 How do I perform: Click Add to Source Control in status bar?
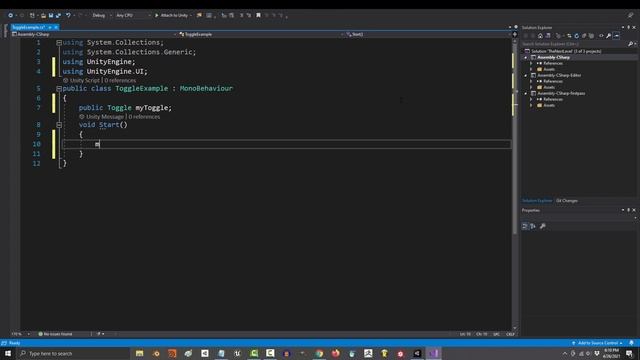(x=597, y=343)
